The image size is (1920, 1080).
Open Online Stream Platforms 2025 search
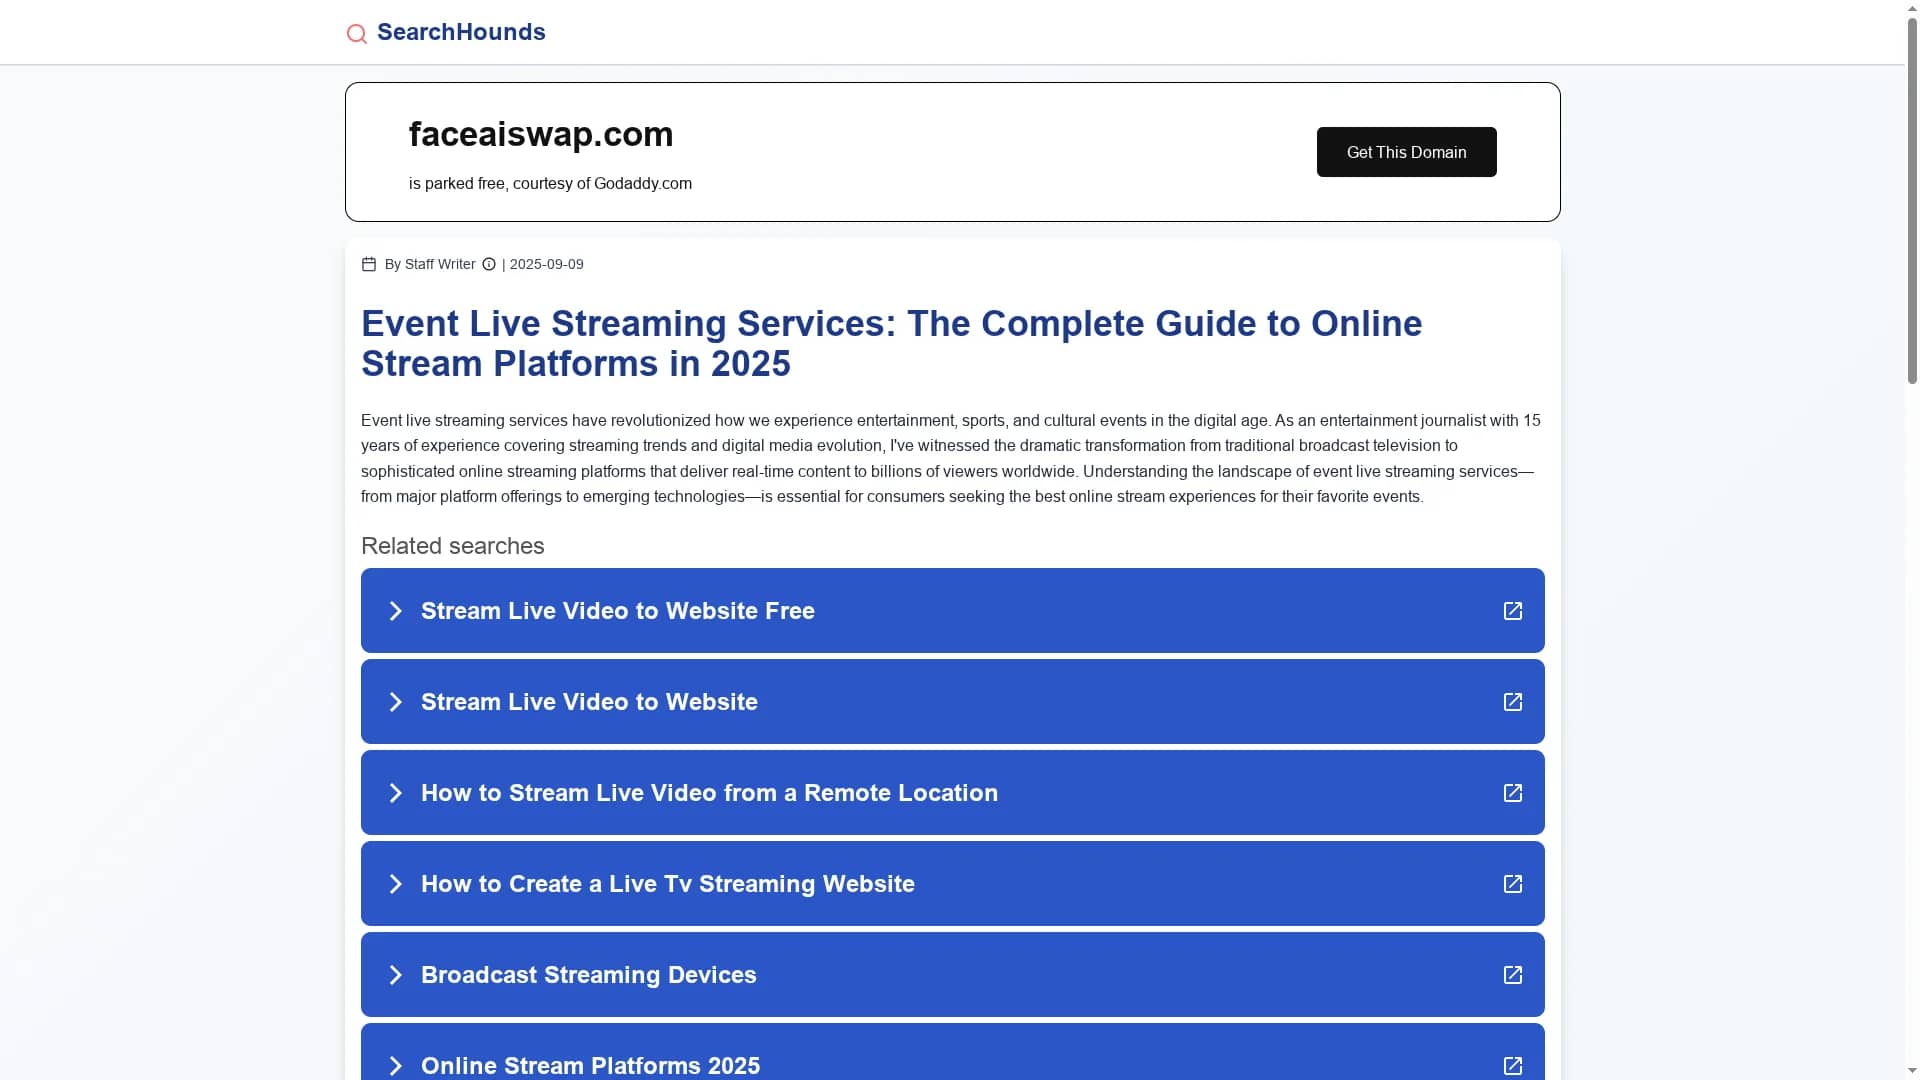pyautogui.click(x=952, y=1051)
